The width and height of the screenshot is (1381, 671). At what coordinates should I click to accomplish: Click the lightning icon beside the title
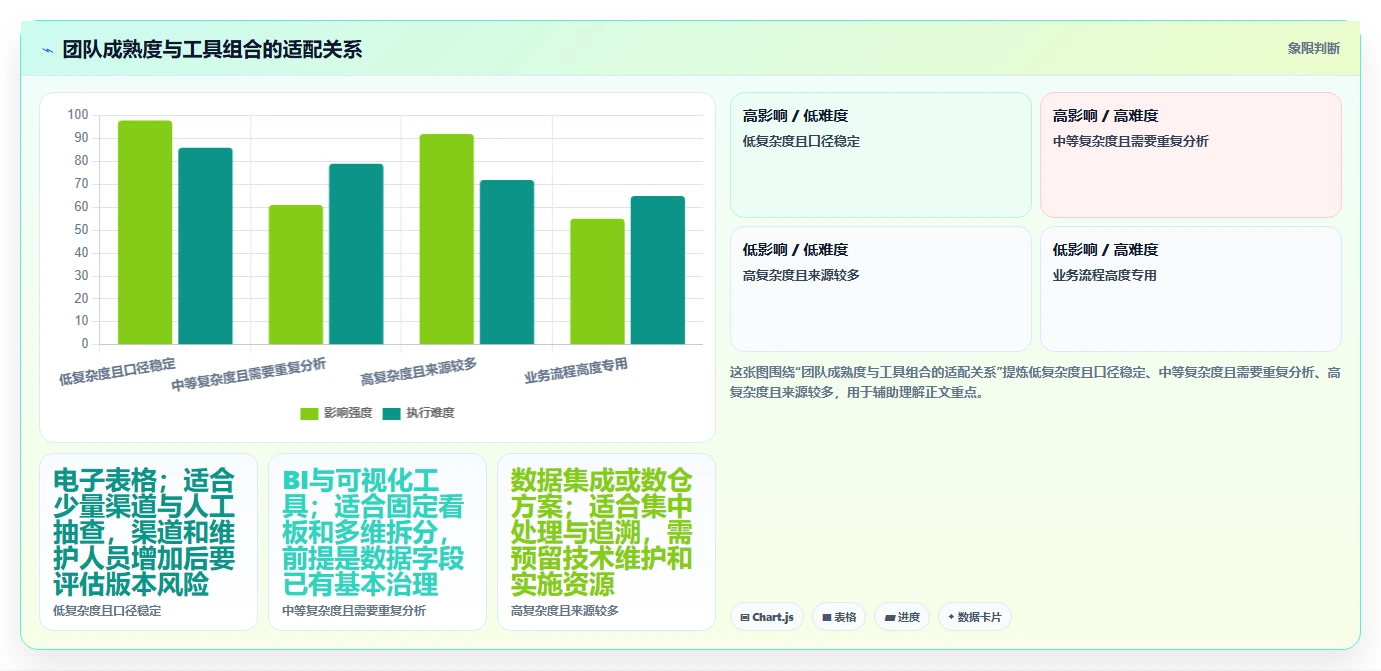pos(47,50)
